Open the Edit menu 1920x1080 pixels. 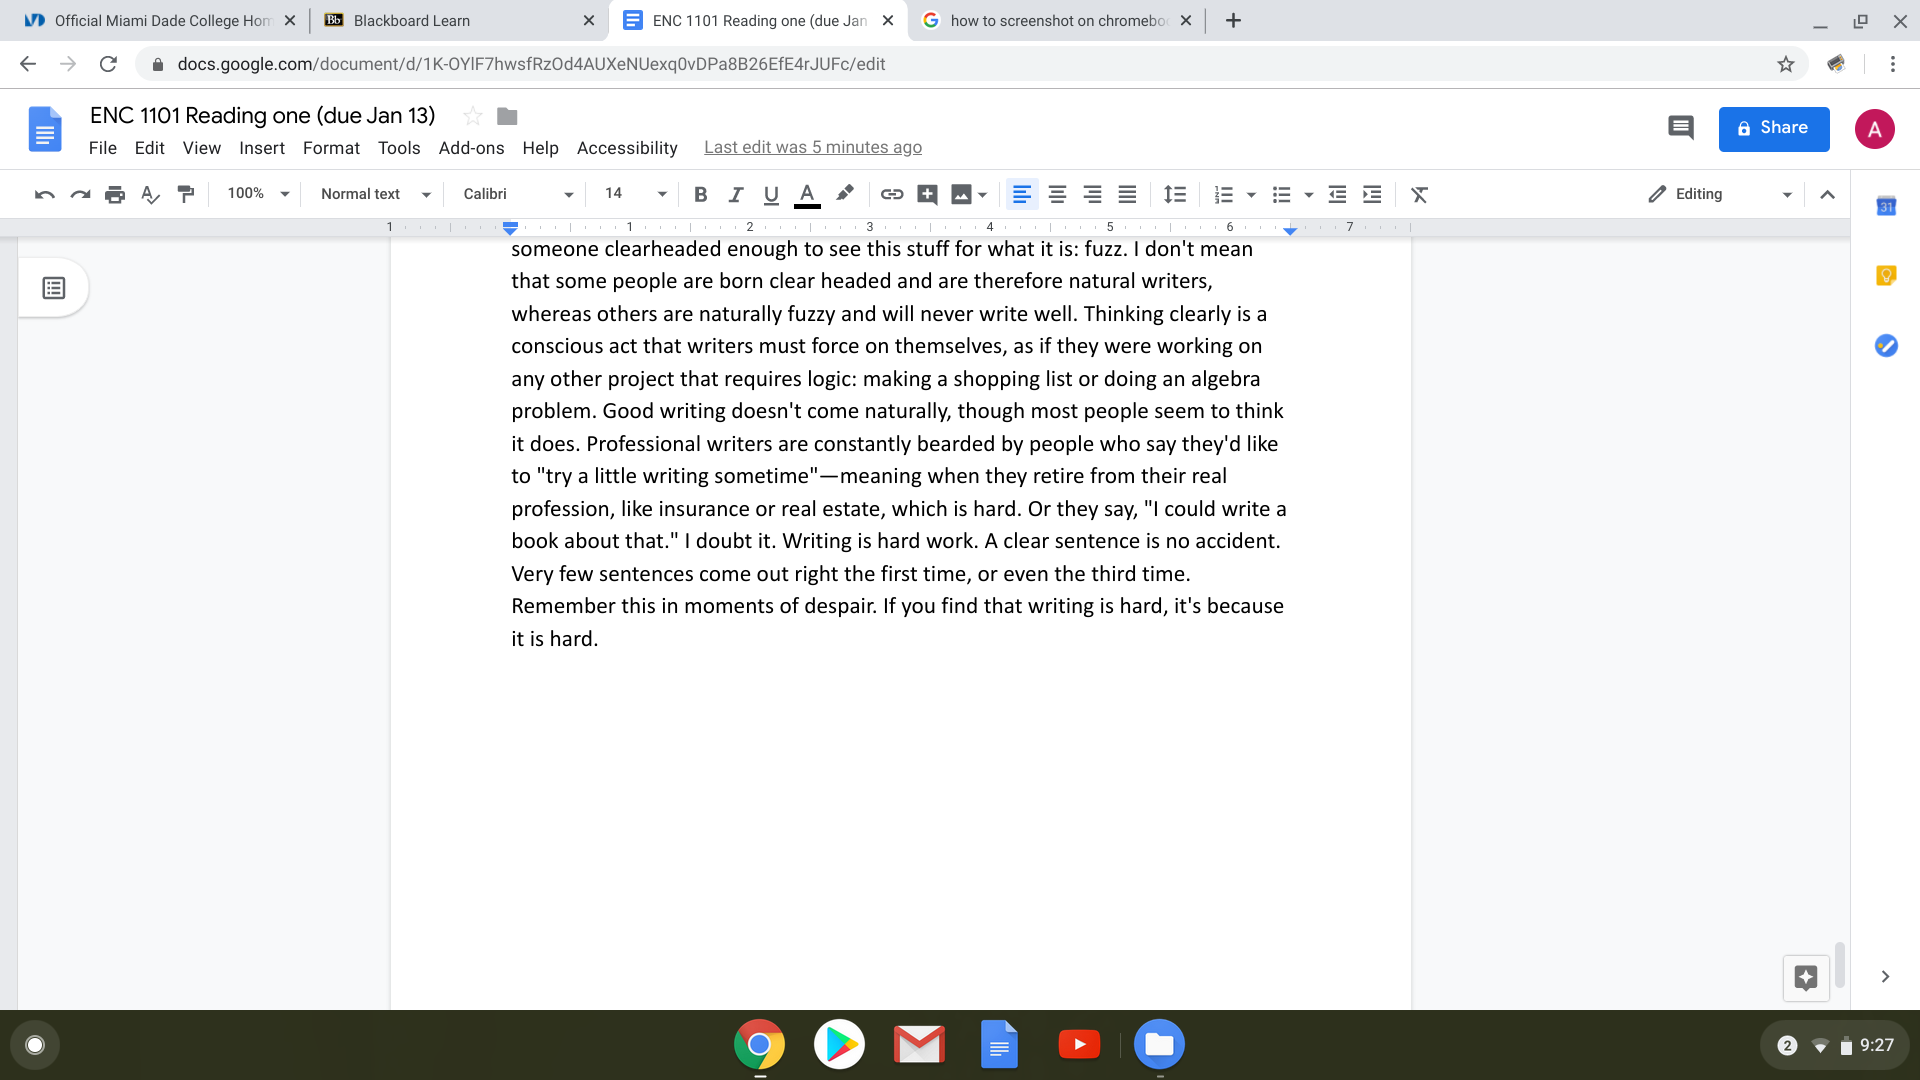point(149,148)
